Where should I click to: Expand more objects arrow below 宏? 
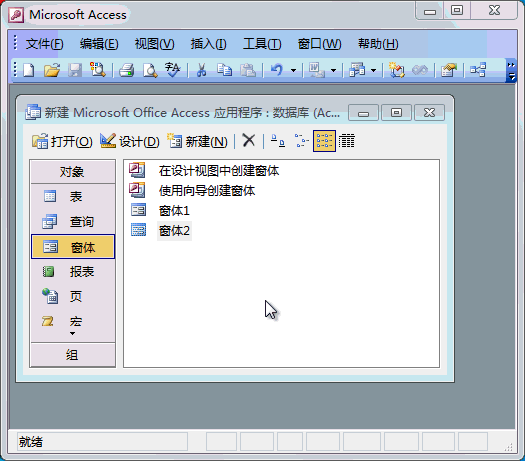[72, 333]
